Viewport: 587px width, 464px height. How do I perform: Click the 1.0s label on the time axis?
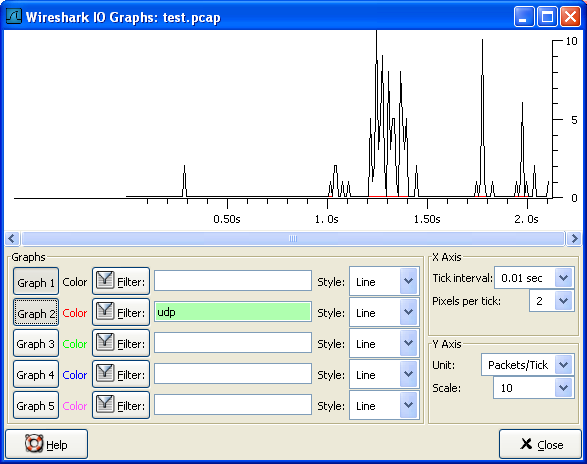[327, 219]
